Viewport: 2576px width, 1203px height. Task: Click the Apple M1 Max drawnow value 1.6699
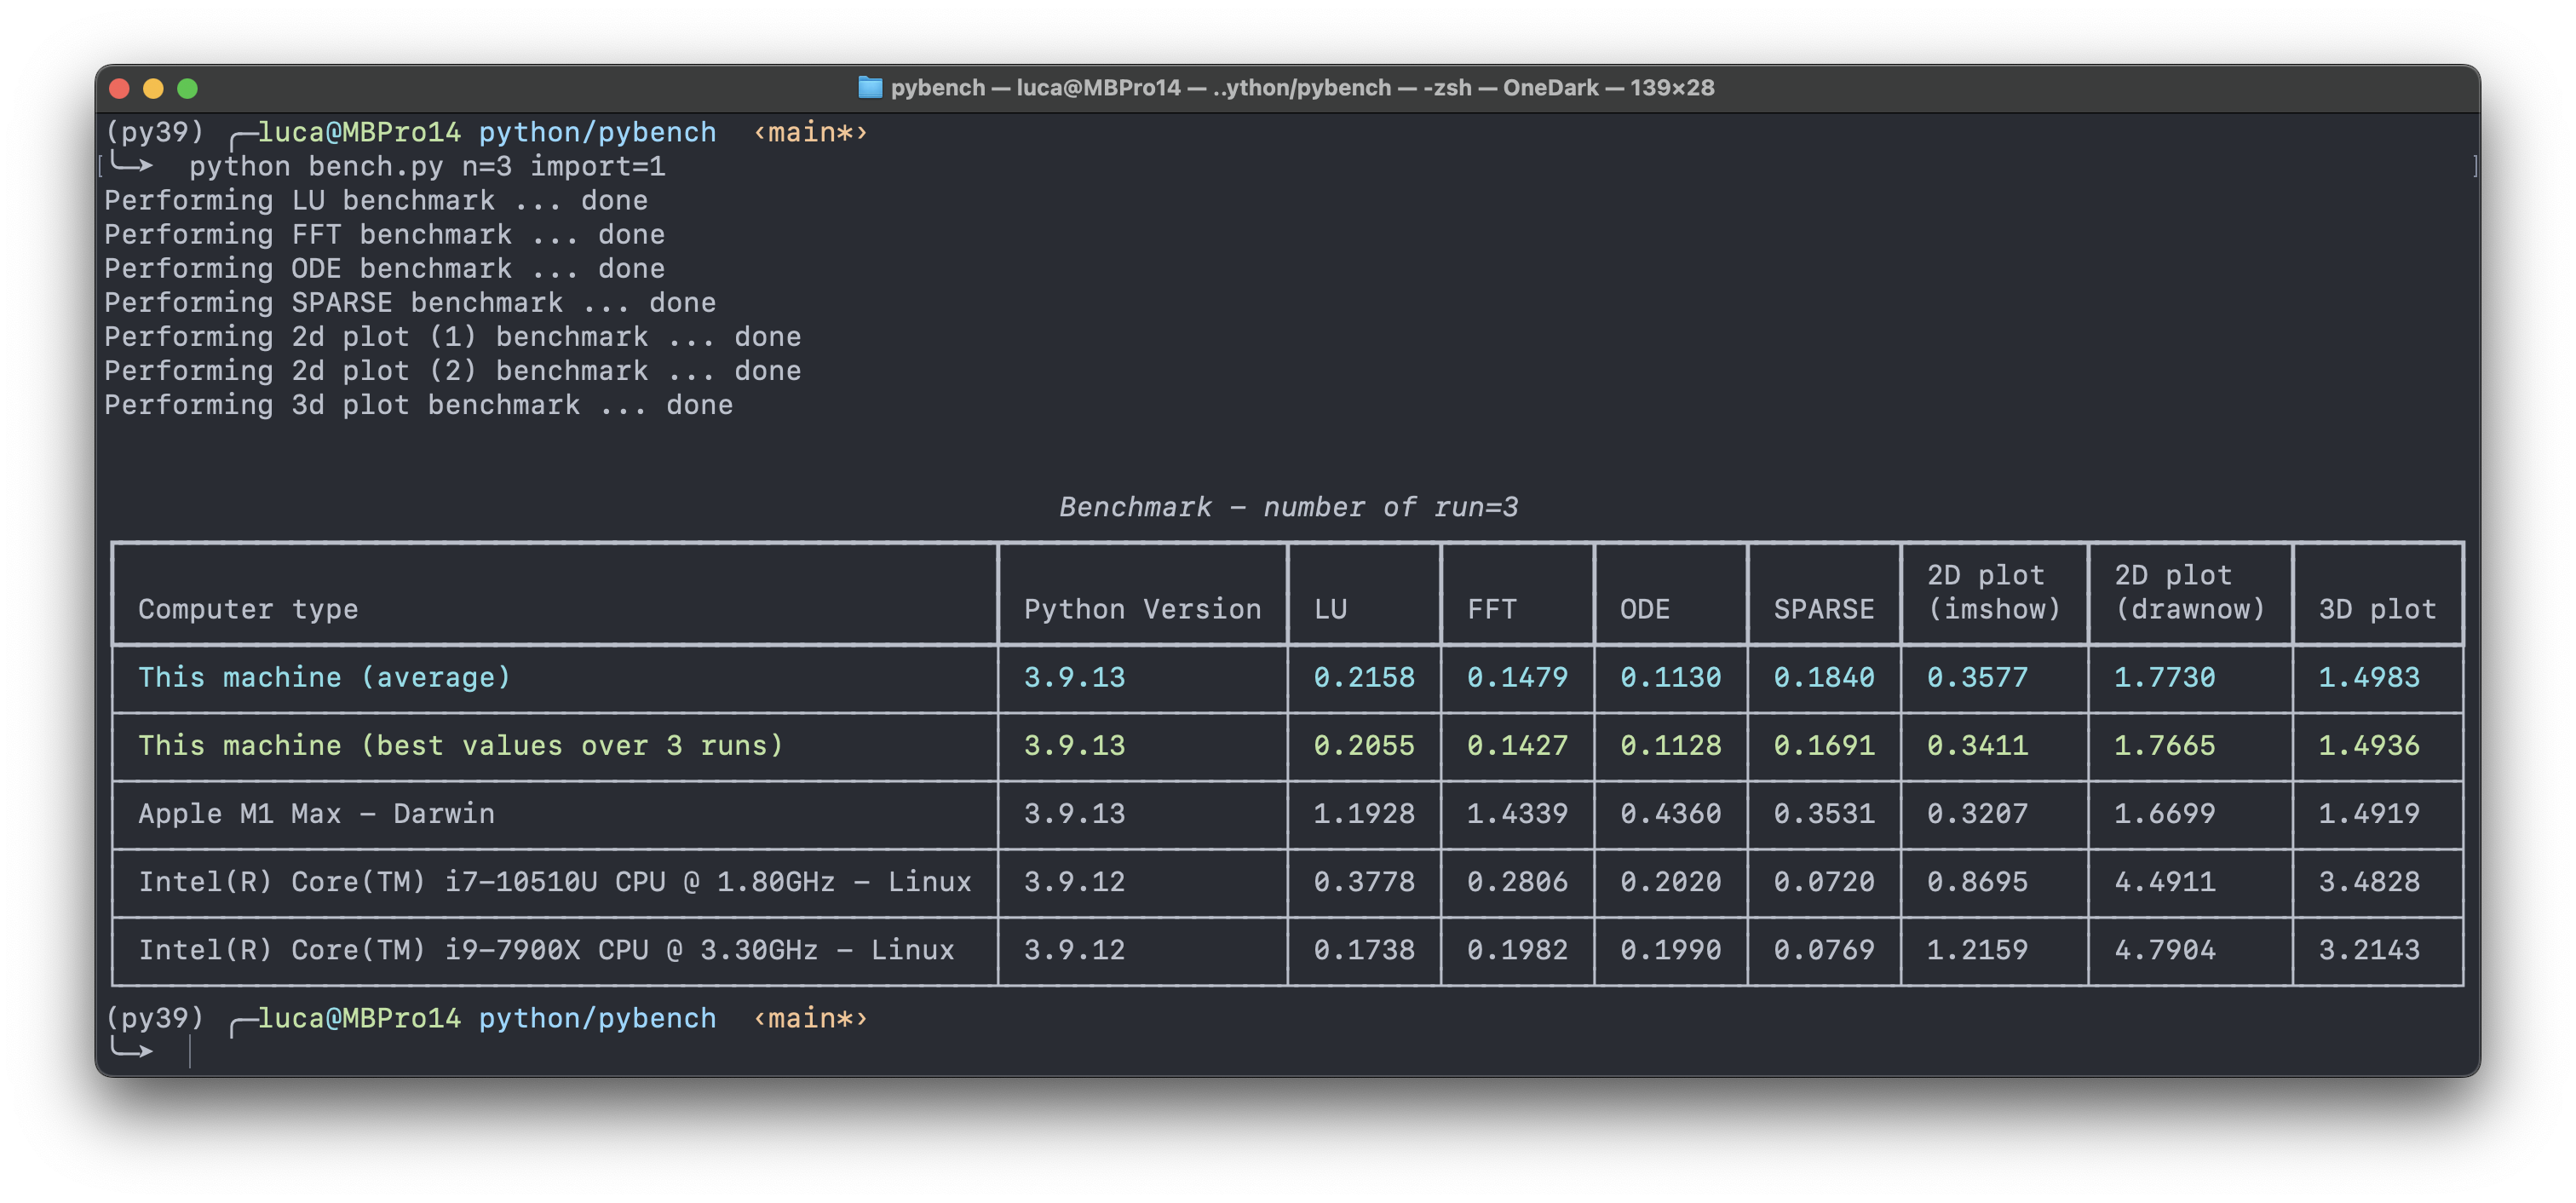tap(2164, 813)
